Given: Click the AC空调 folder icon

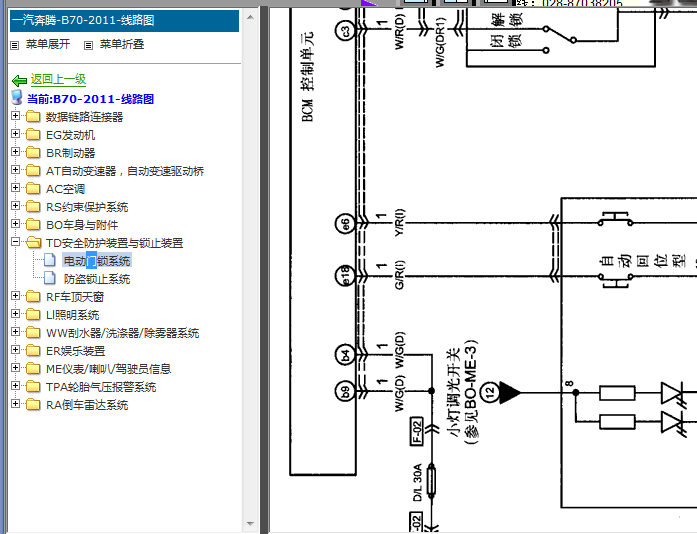Looking at the screenshot, I should click(x=33, y=189).
